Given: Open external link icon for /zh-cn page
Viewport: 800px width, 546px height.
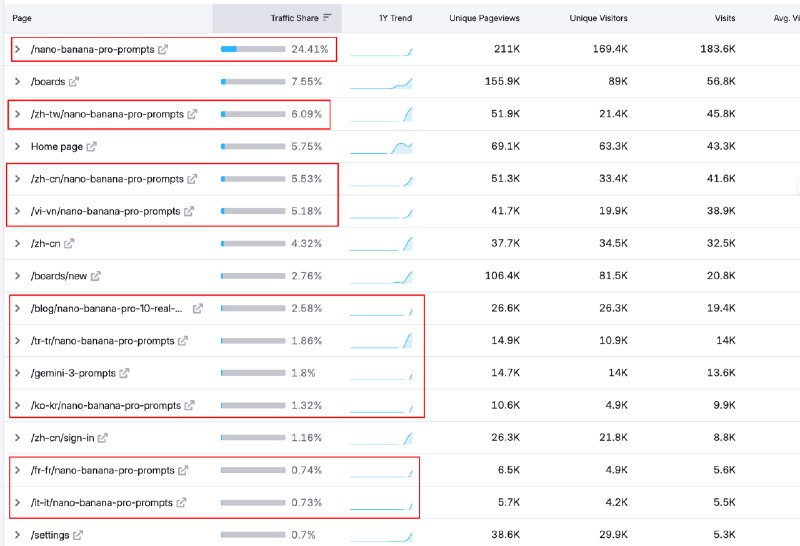Looking at the screenshot, I should coord(69,243).
